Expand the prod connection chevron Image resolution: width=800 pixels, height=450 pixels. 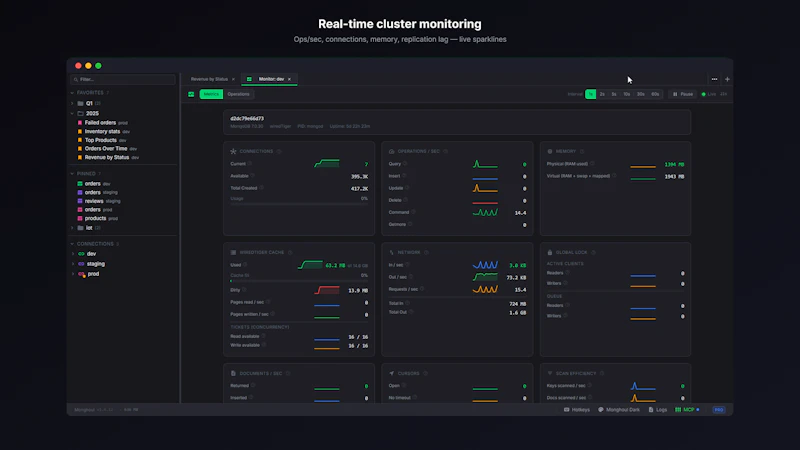[x=73, y=274]
